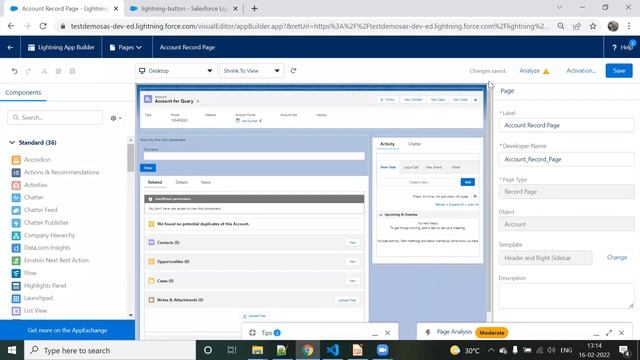Refresh the canvas preview
This screenshot has height=360, width=640.
293,71
